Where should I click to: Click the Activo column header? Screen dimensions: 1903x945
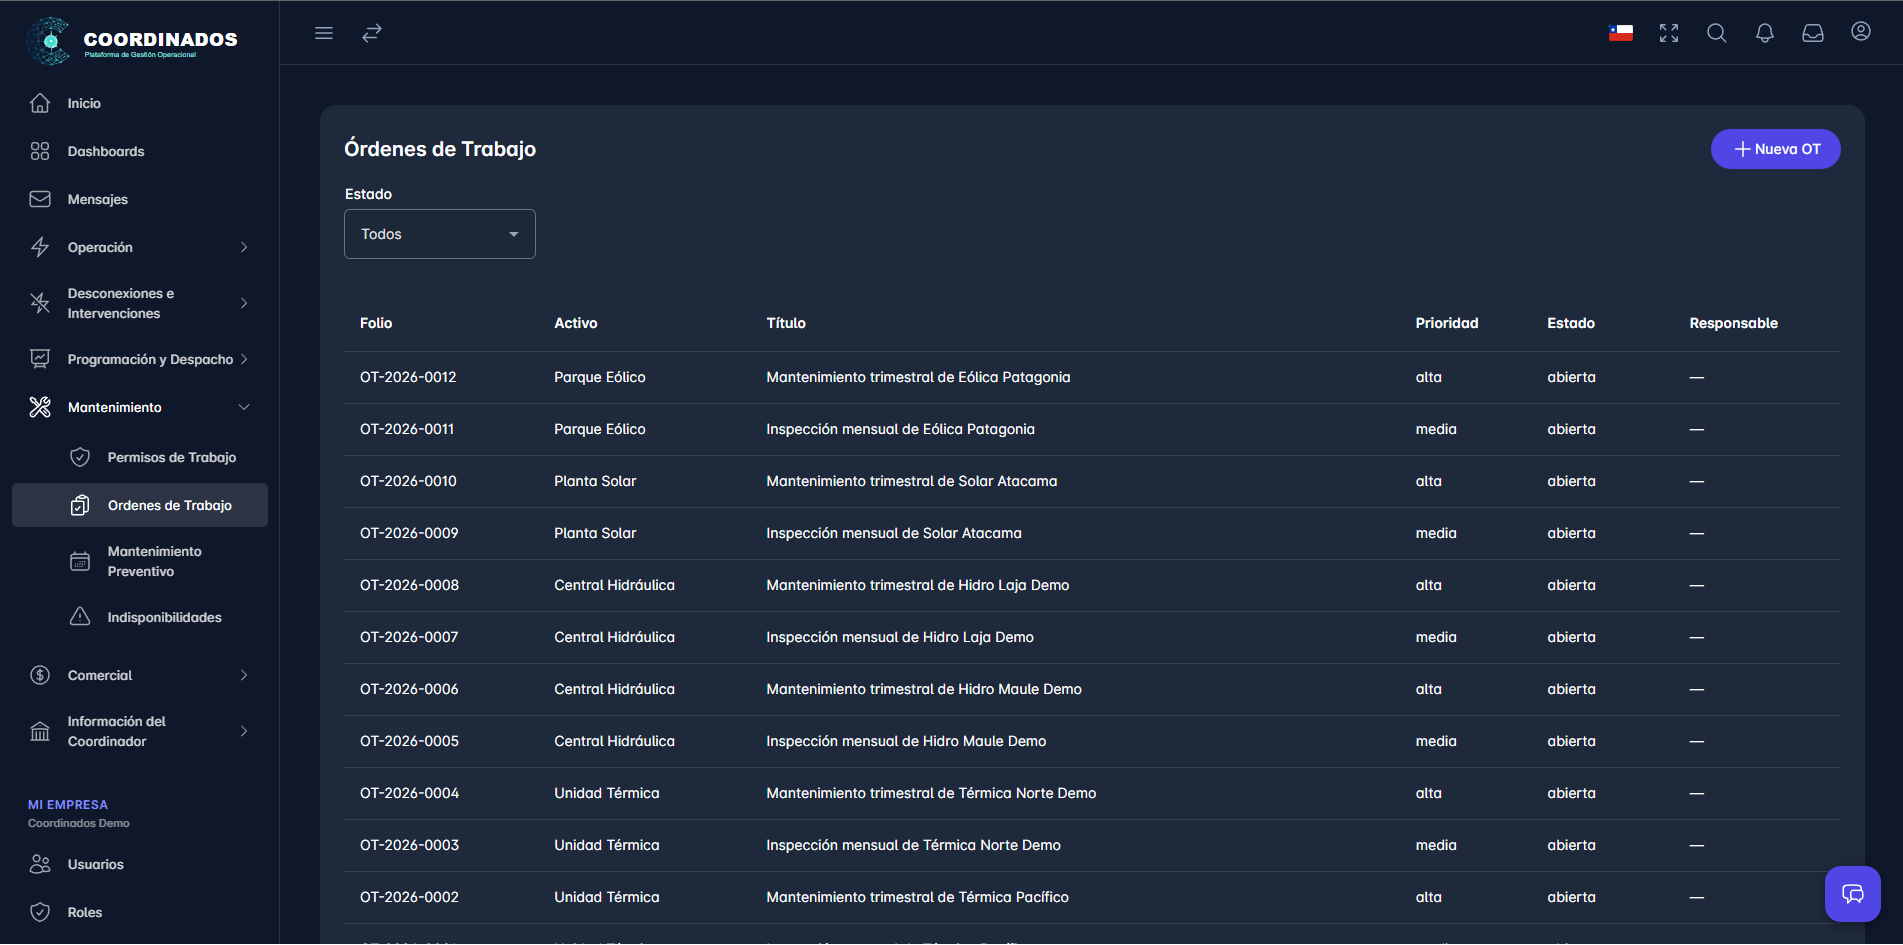pyautogui.click(x=576, y=323)
